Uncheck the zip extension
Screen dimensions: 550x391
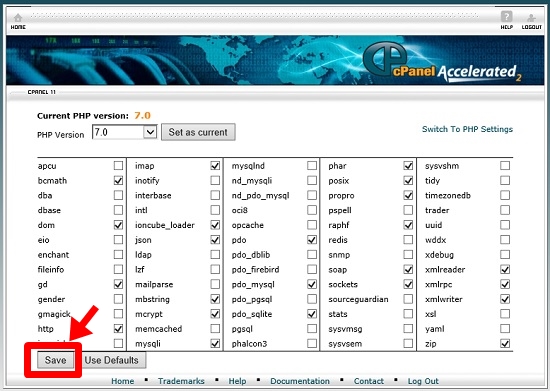coord(505,343)
